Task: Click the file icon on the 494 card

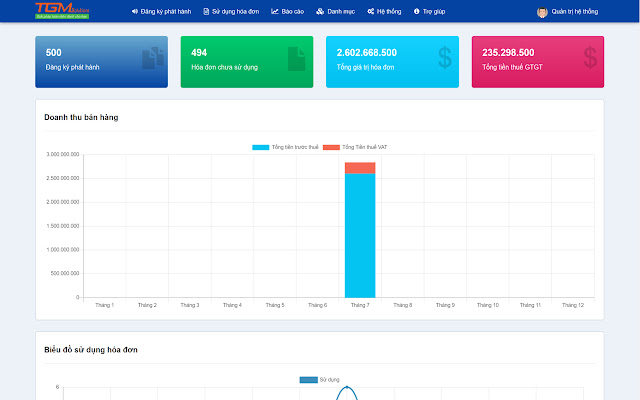Action: click(296, 59)
